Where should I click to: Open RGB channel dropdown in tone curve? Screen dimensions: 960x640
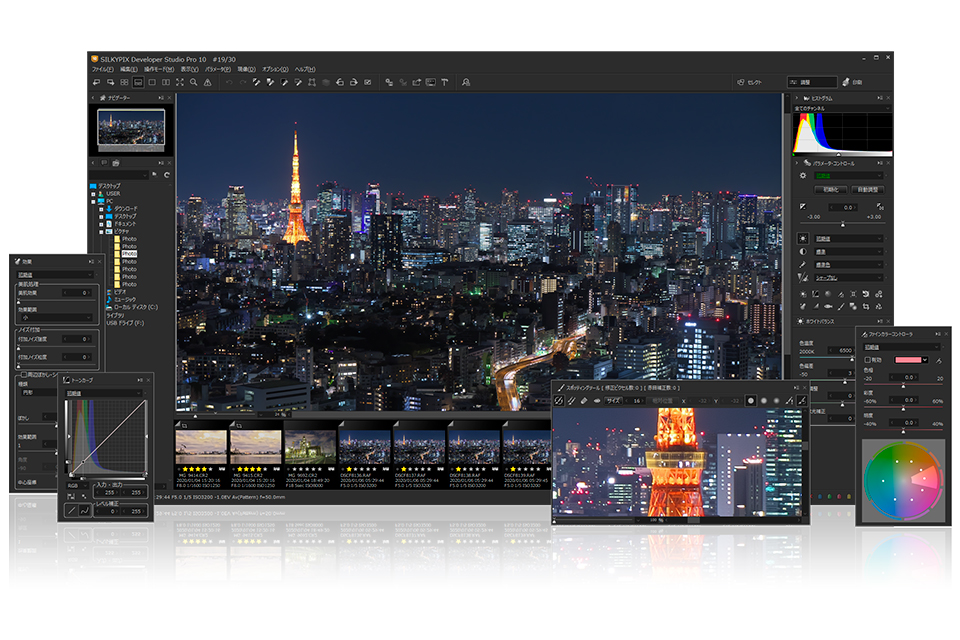pyautogui.click(x=77, y=486)
